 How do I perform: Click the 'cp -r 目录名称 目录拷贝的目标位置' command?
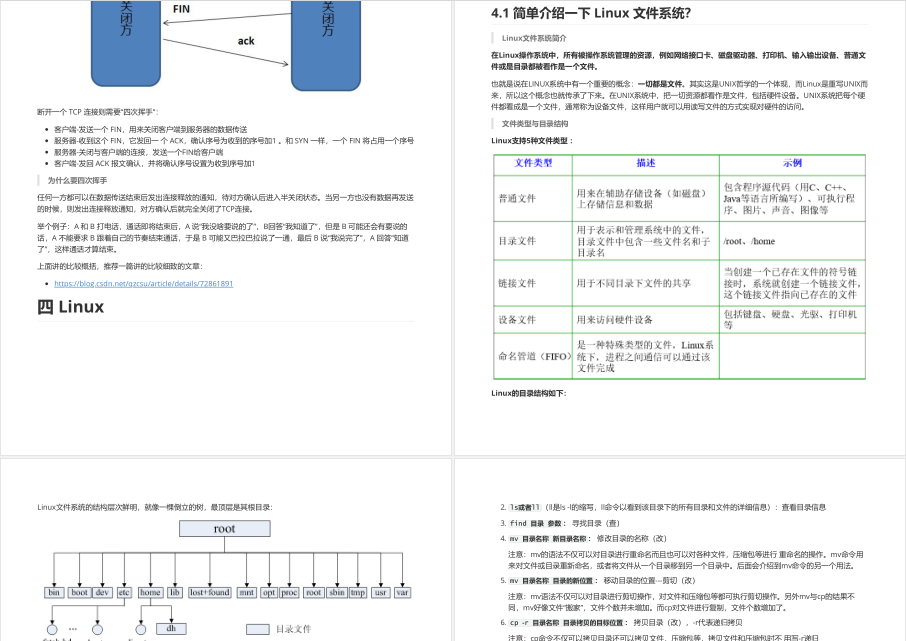tap(566, 623)
